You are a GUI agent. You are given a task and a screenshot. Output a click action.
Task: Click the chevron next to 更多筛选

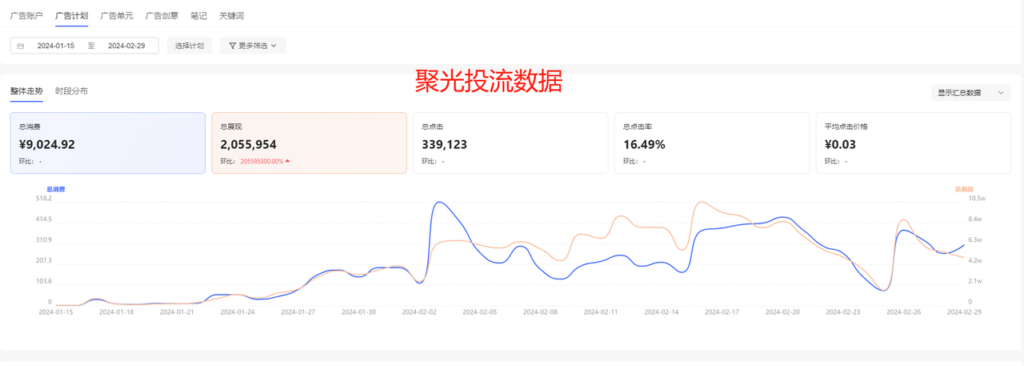pos(274,46)
